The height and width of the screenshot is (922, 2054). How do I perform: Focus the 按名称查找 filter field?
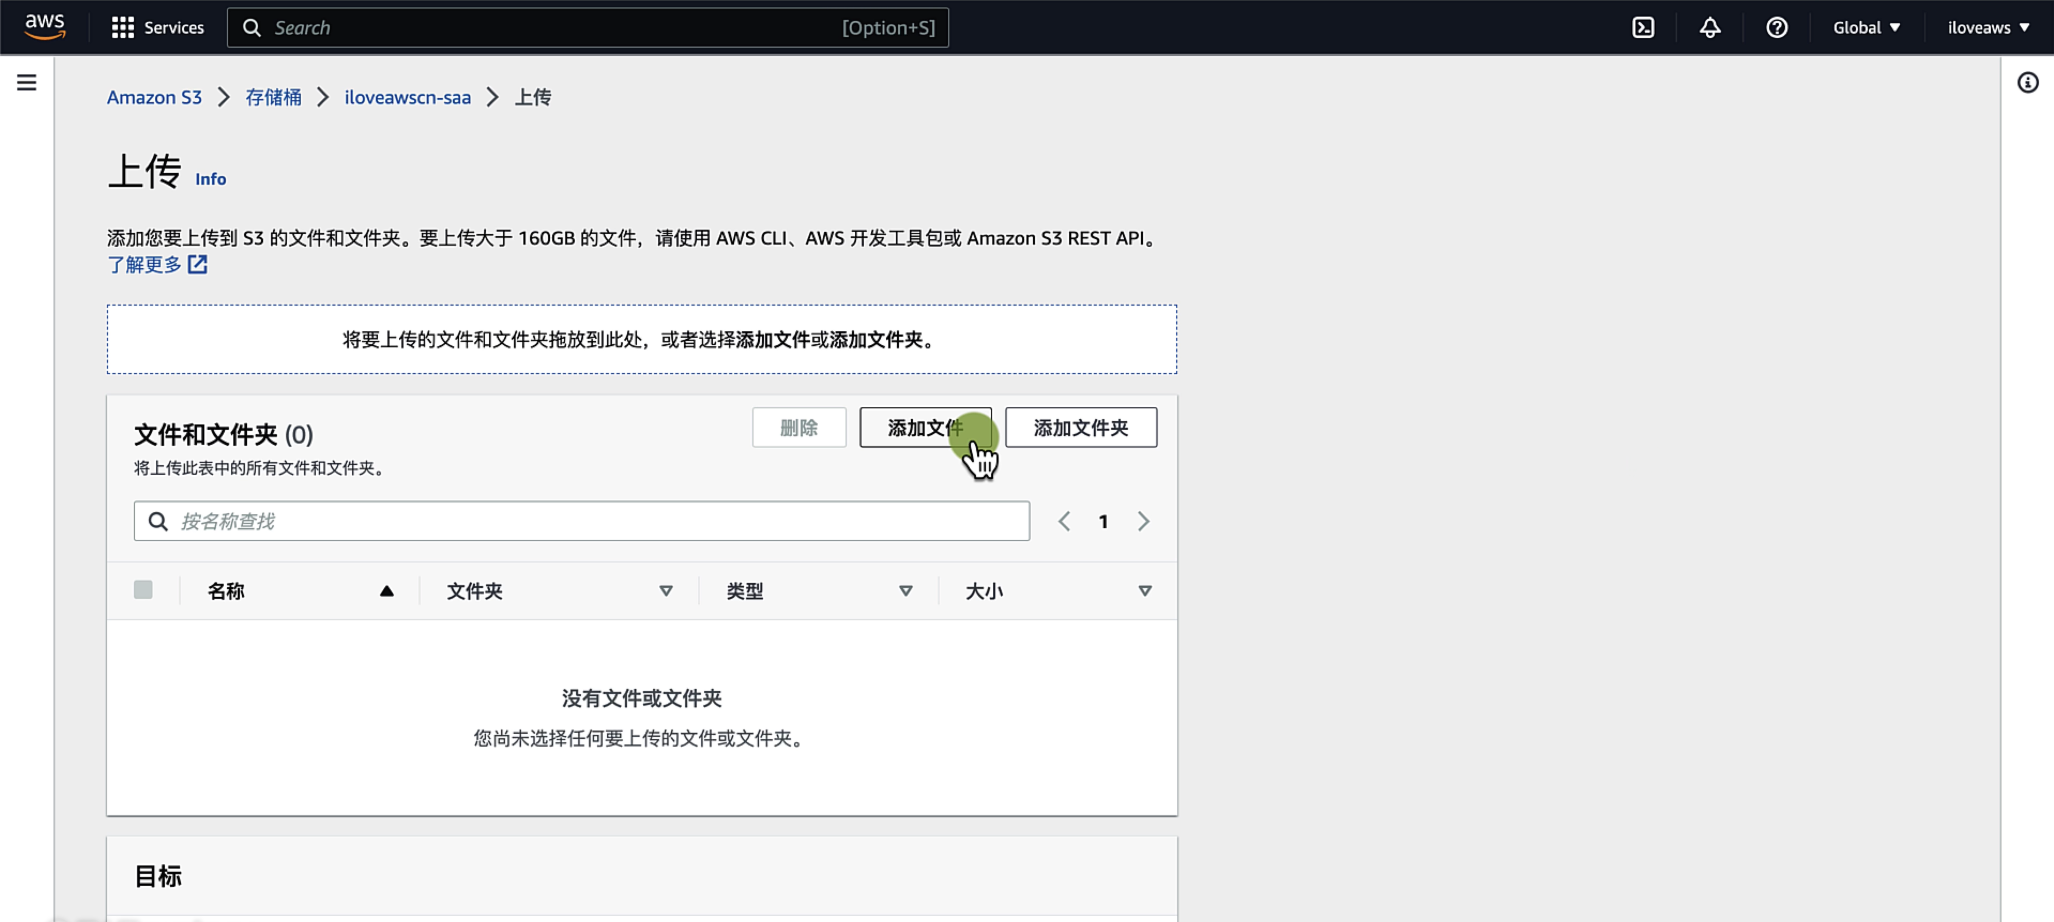(x=582, y=521)
